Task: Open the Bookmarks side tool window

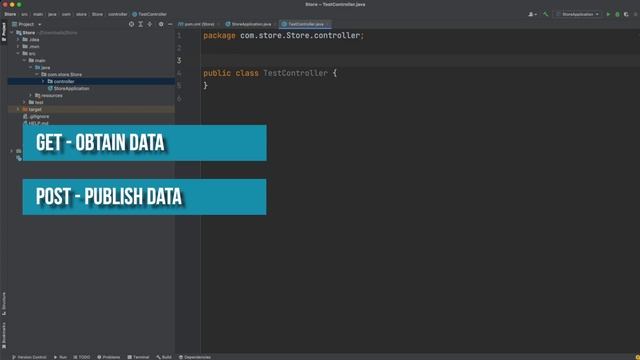Action: click(4, 336)
